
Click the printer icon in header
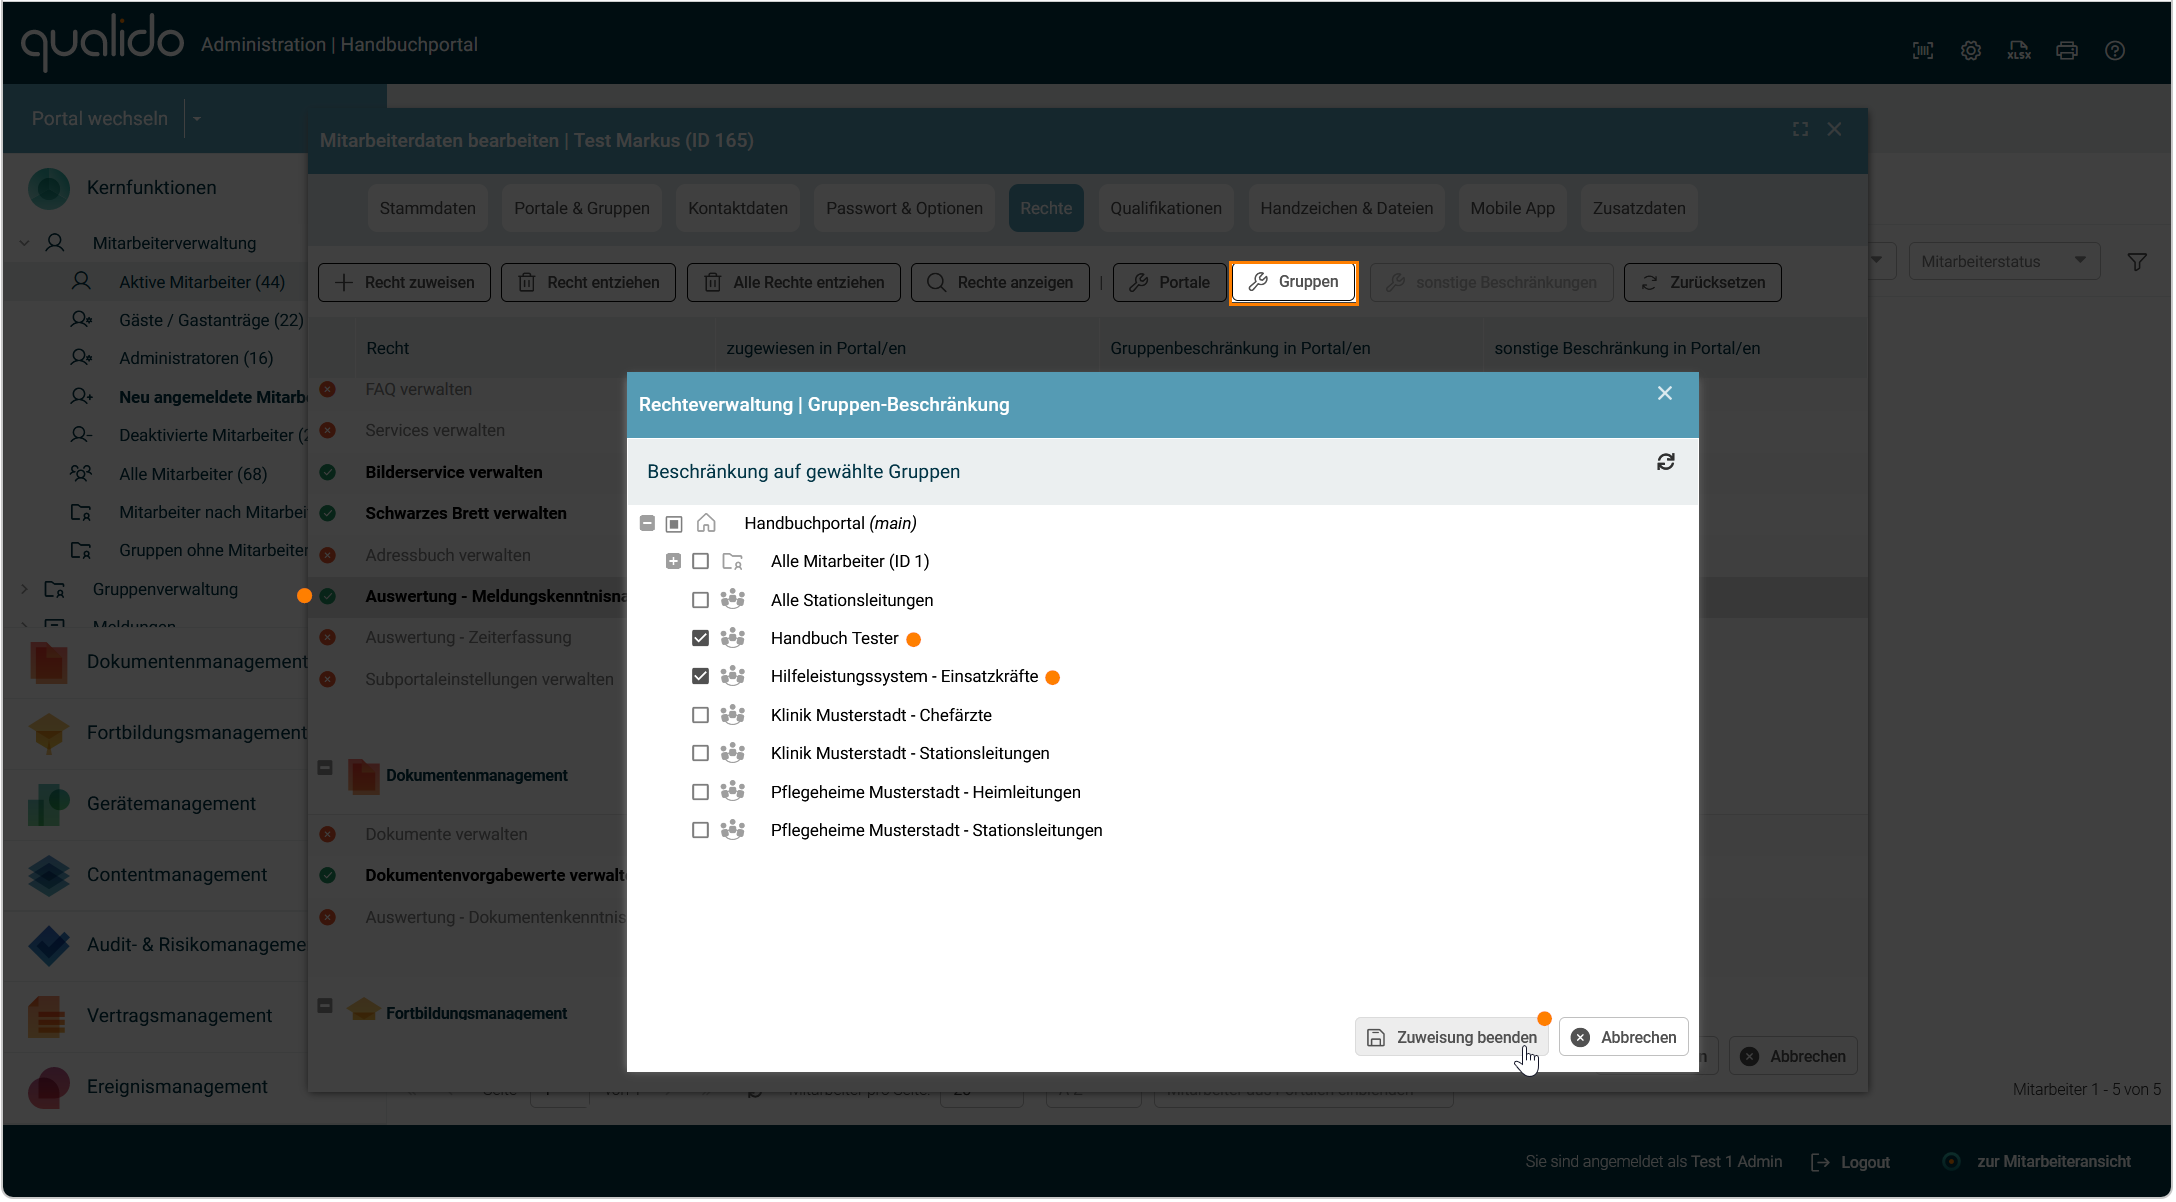[x=2066, y=51]
